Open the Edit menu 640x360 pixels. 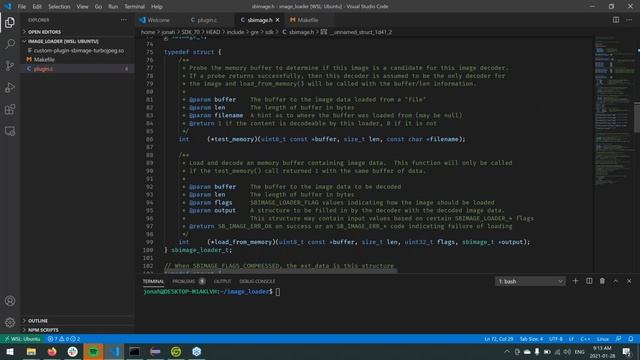(37, 7)
